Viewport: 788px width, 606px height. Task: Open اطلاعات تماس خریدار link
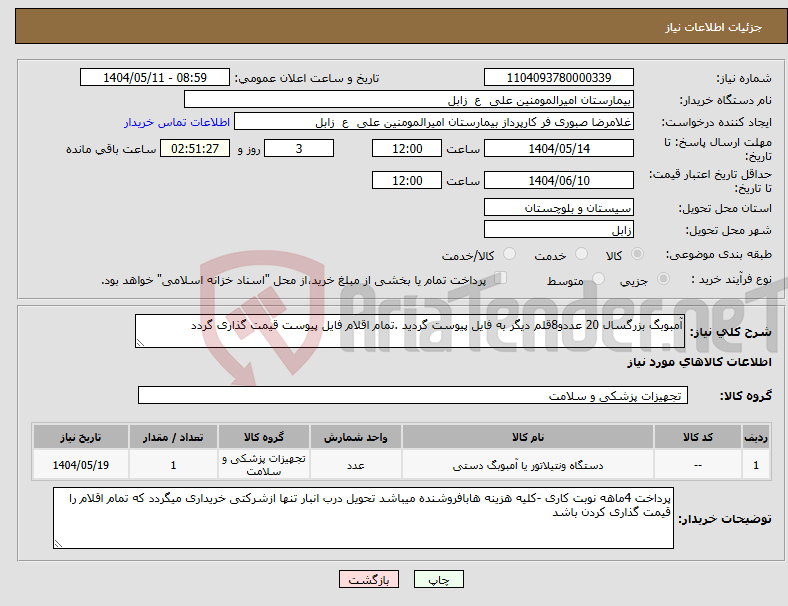177,122
